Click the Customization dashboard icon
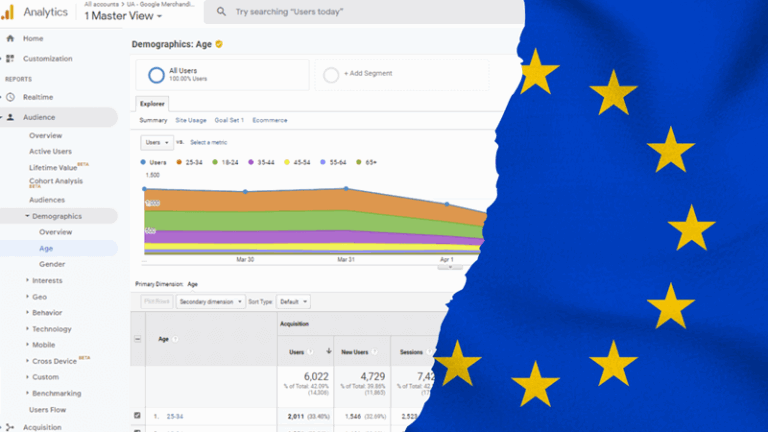Screen dimensions: 768x432 coord(10,58)
